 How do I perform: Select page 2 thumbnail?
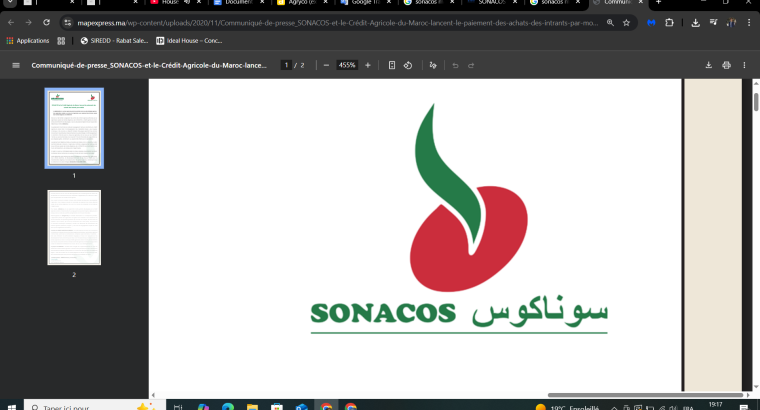[74, 227]
